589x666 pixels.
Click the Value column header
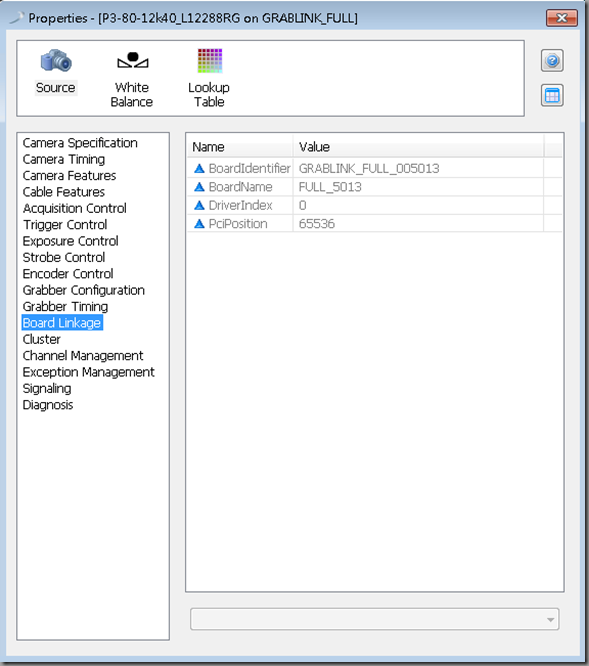pos(418,147)
